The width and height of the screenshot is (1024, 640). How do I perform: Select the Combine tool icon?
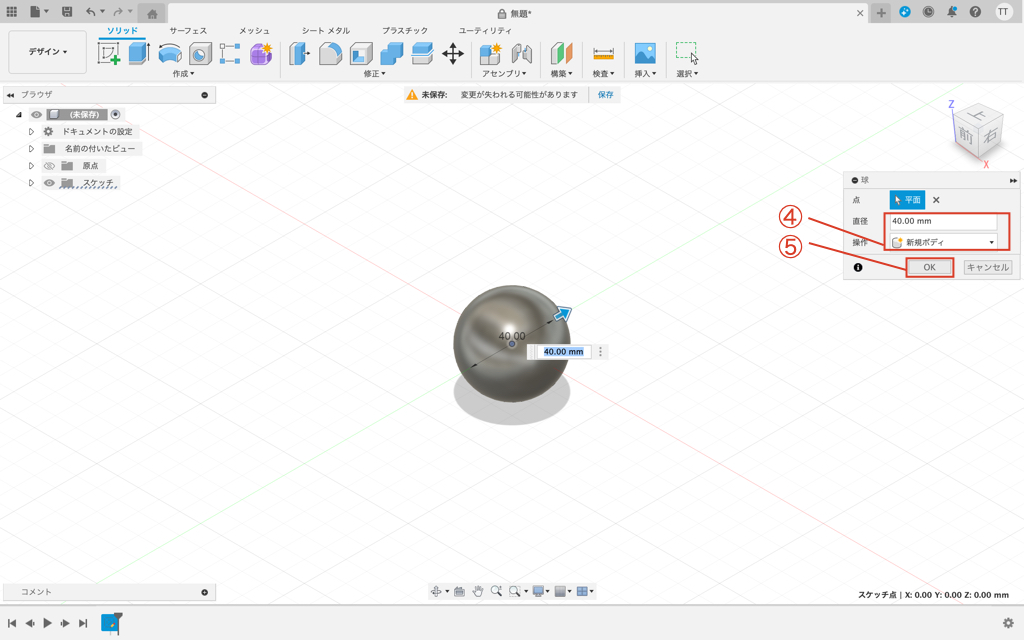point(391,54)
